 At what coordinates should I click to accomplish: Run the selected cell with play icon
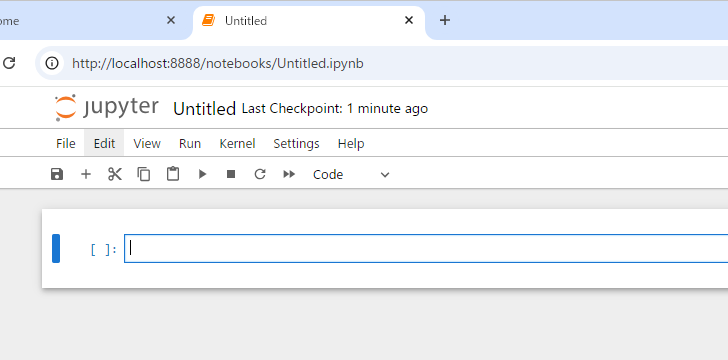[x=202, y=174]
